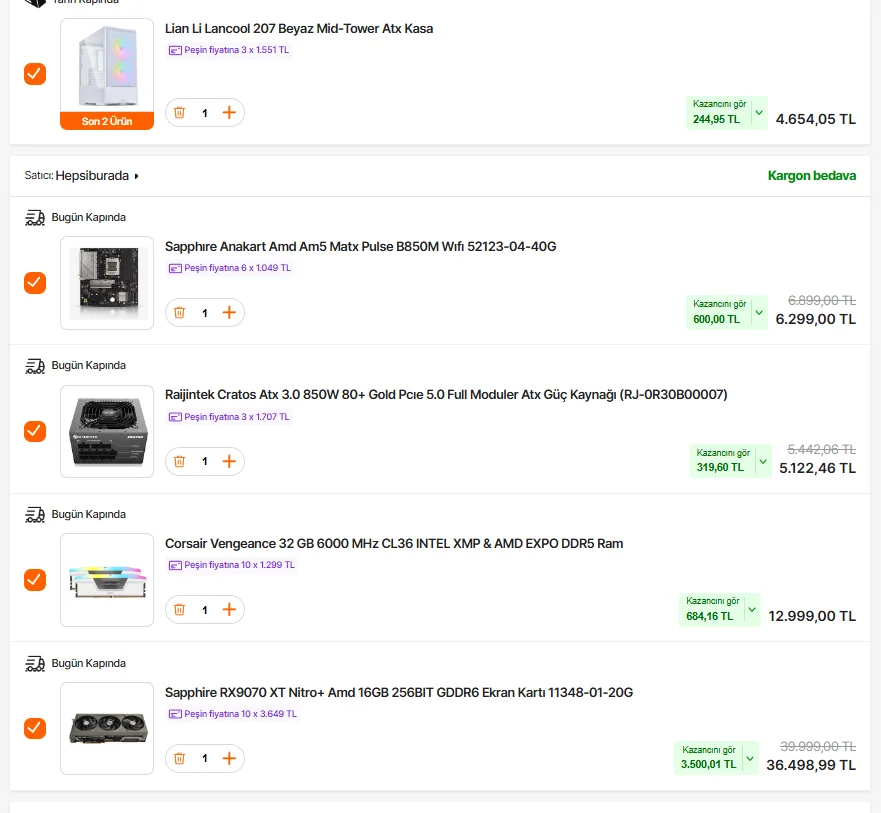Expand savings dropdown for Sapphire B850M motherboard
This screenshot has width=881, height=813.
tap(757, 312)
